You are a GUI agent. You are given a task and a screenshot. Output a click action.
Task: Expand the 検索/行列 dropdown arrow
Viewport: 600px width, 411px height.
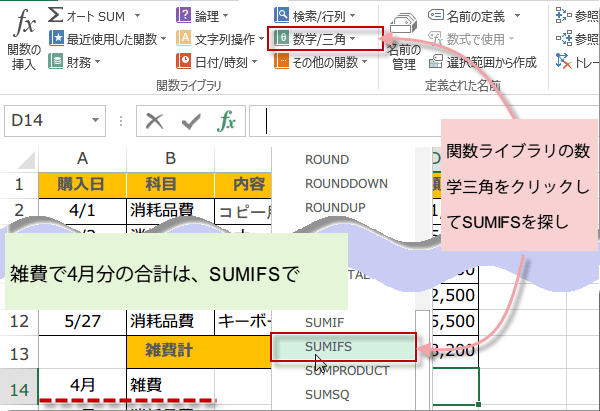352,16
